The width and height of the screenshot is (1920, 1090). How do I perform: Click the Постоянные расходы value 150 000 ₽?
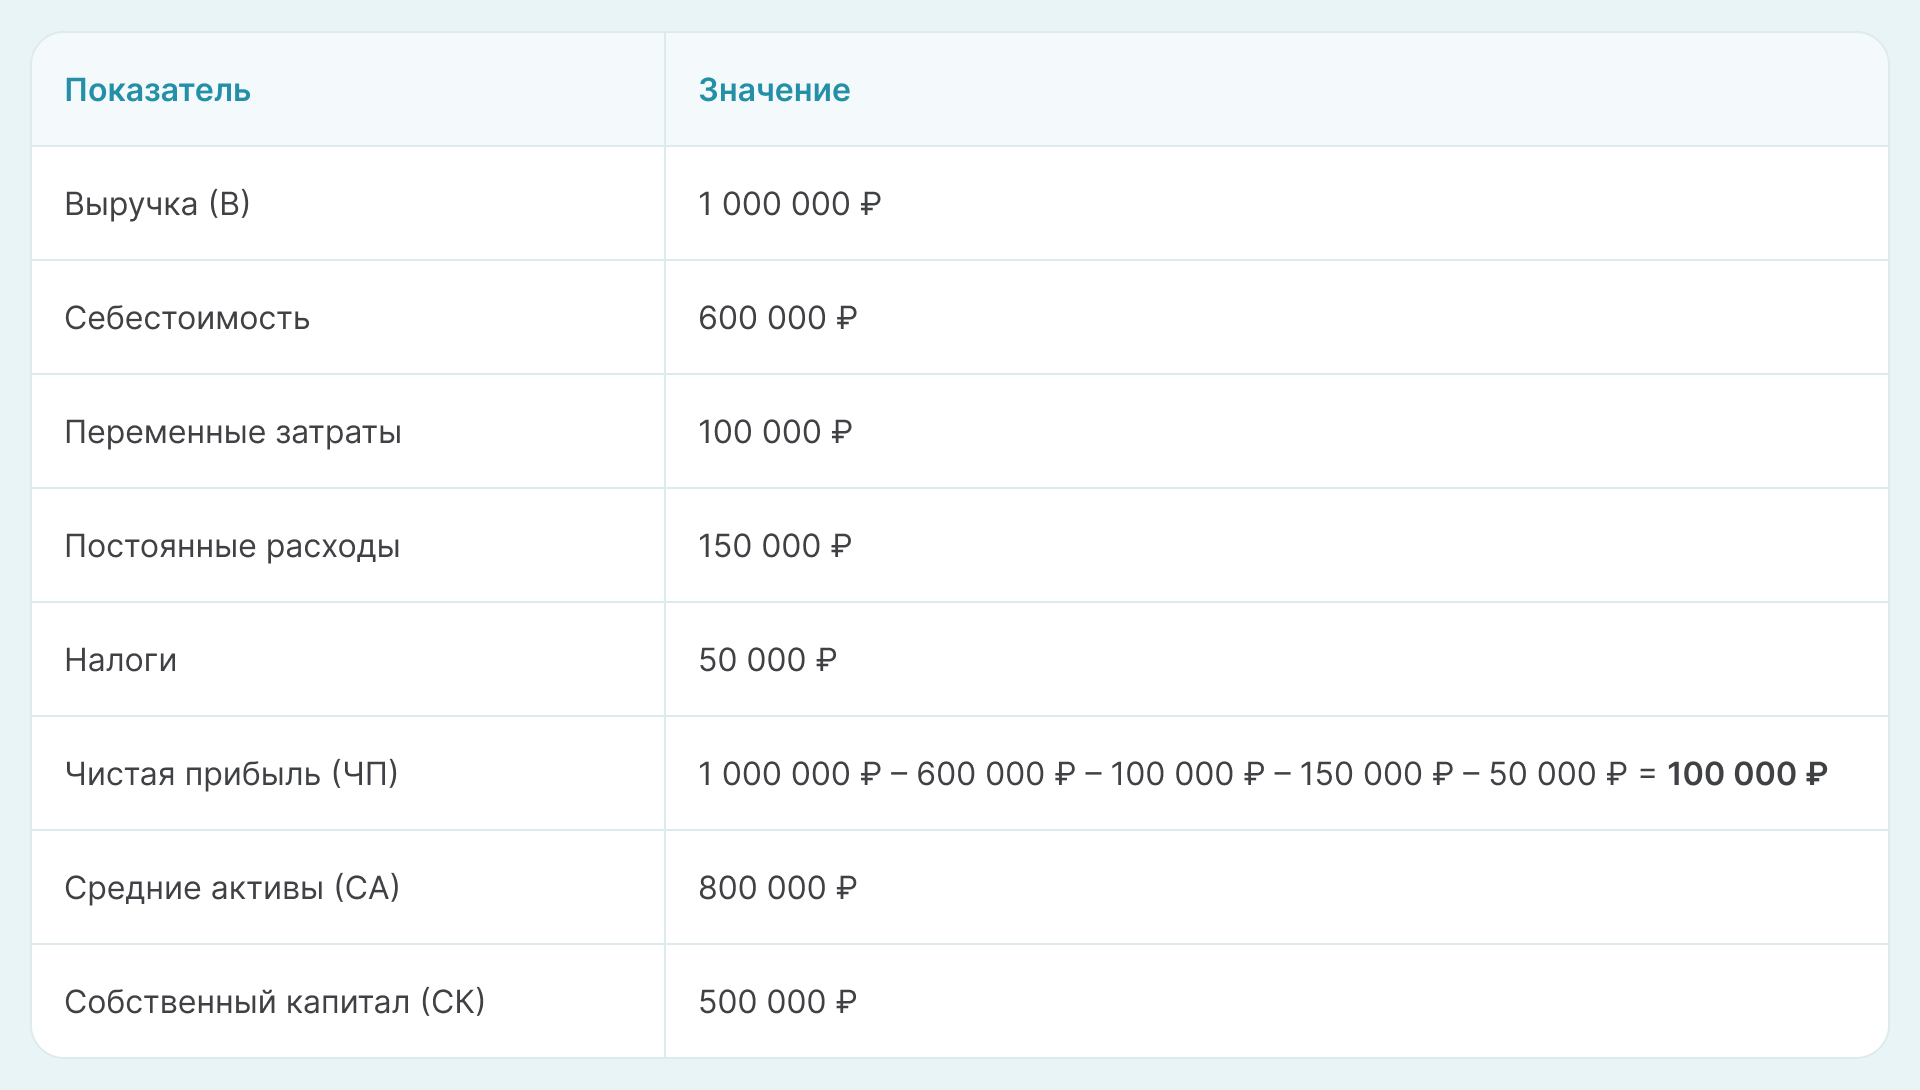coord(775,546)
